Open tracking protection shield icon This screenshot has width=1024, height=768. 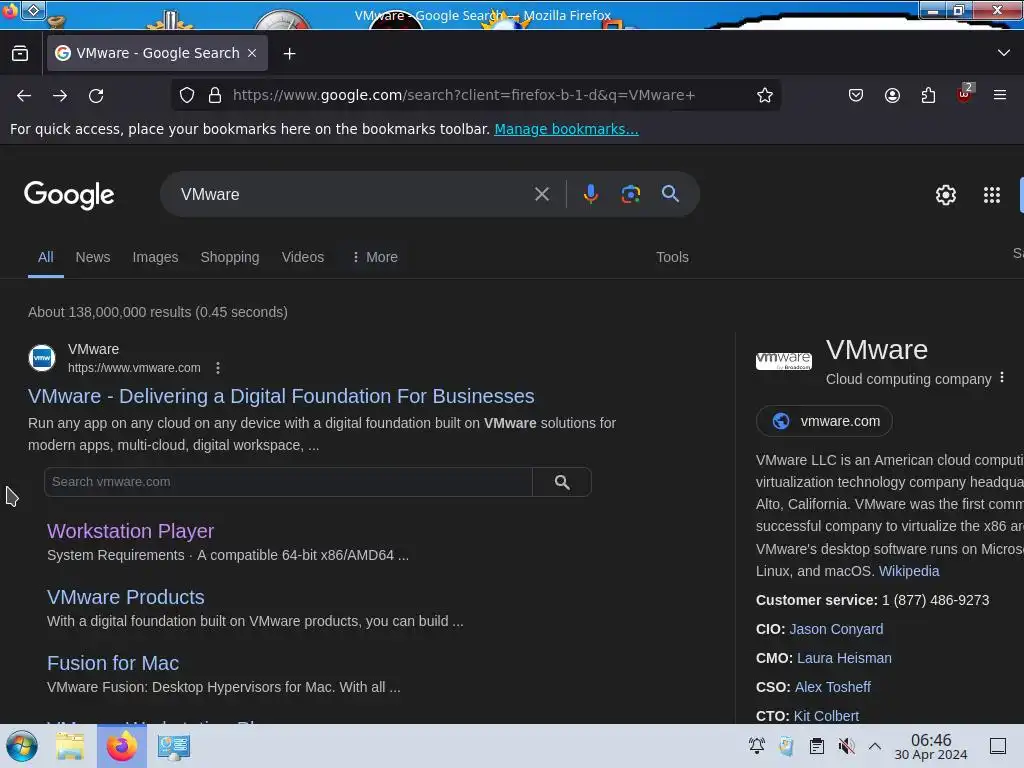click(187, 95)
